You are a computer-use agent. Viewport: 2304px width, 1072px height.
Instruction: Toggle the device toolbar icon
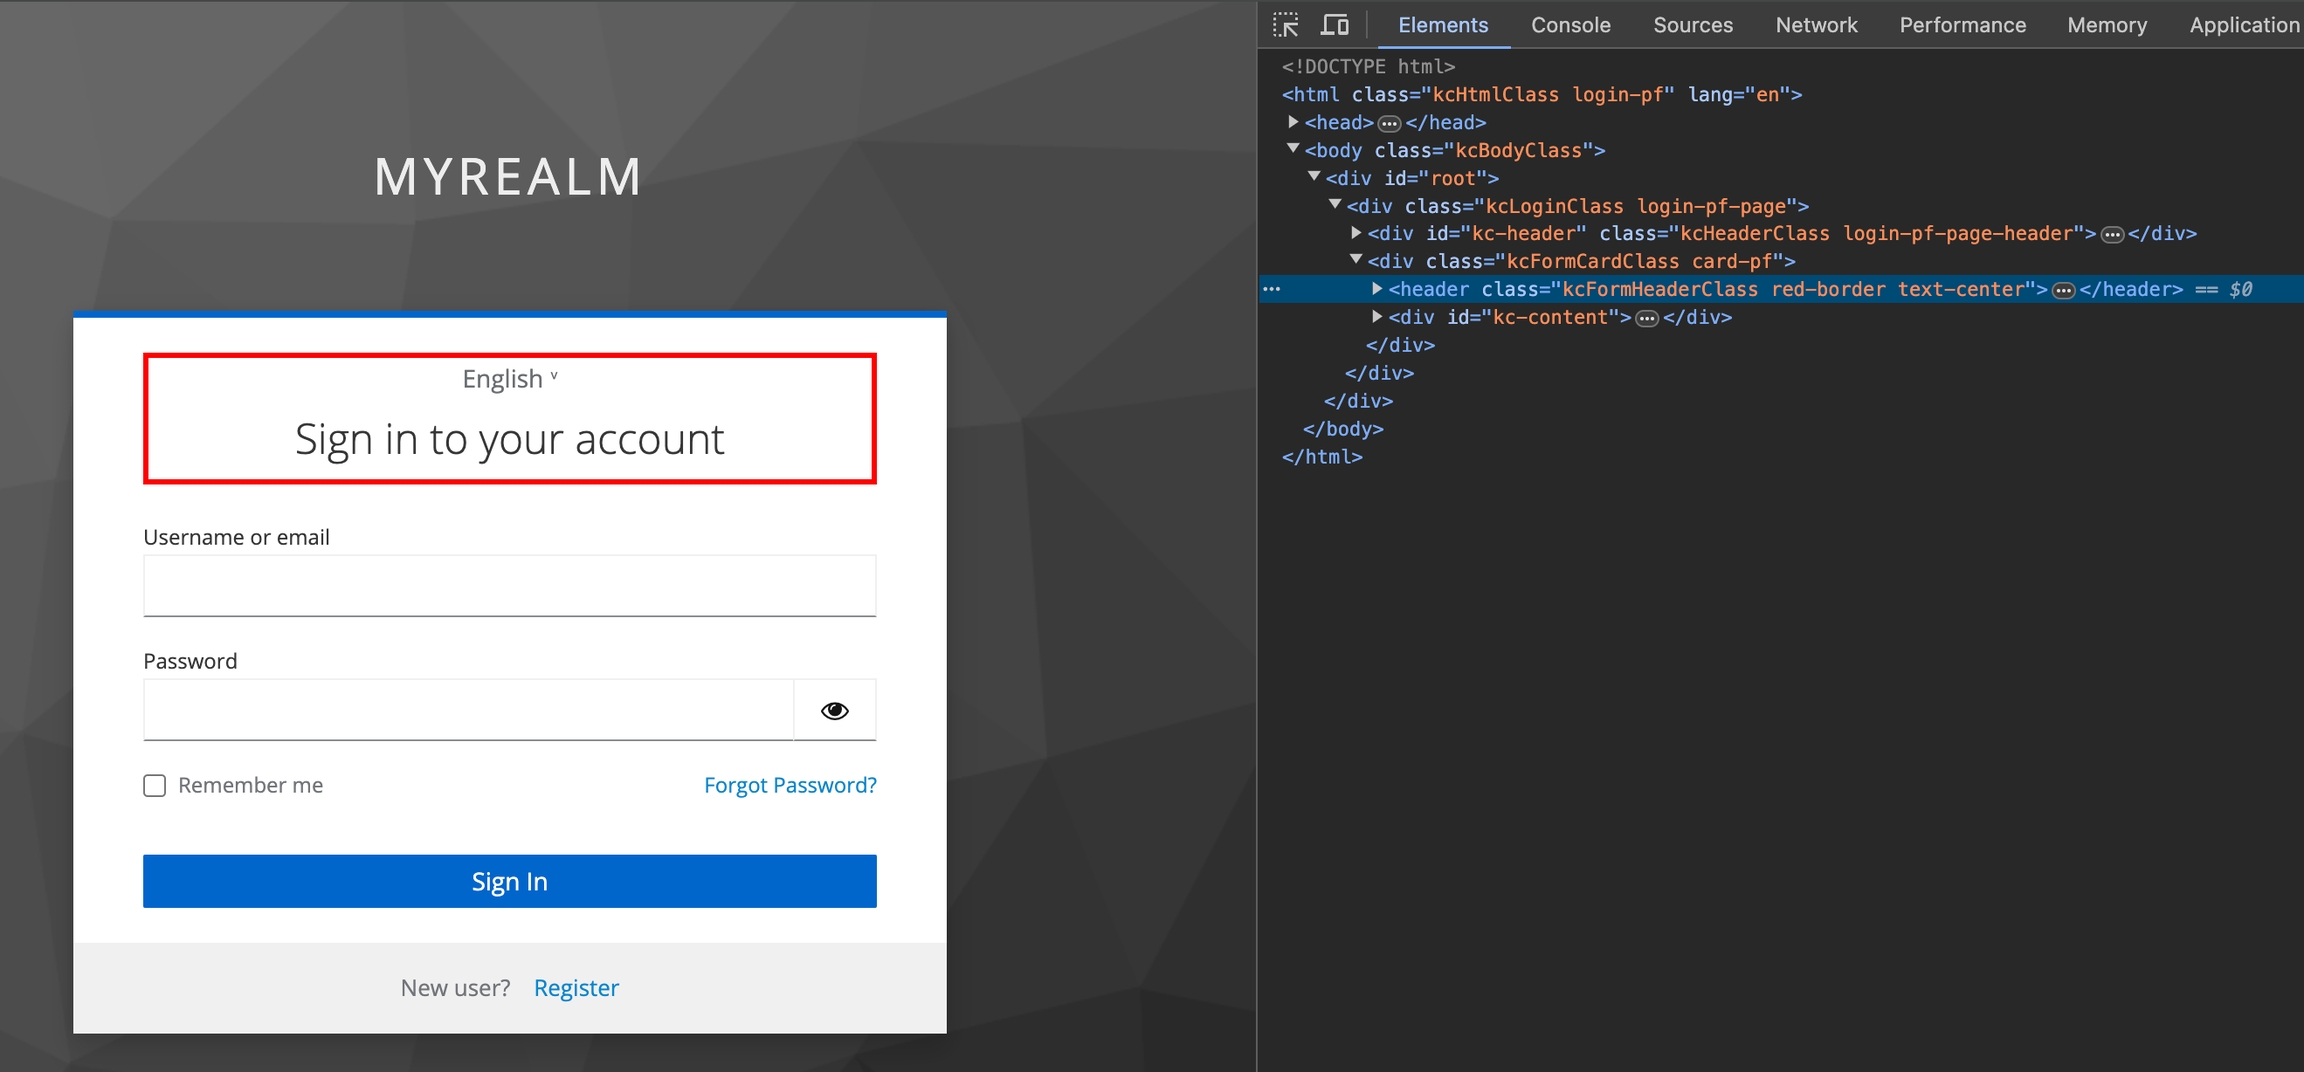click(1335, 25)
